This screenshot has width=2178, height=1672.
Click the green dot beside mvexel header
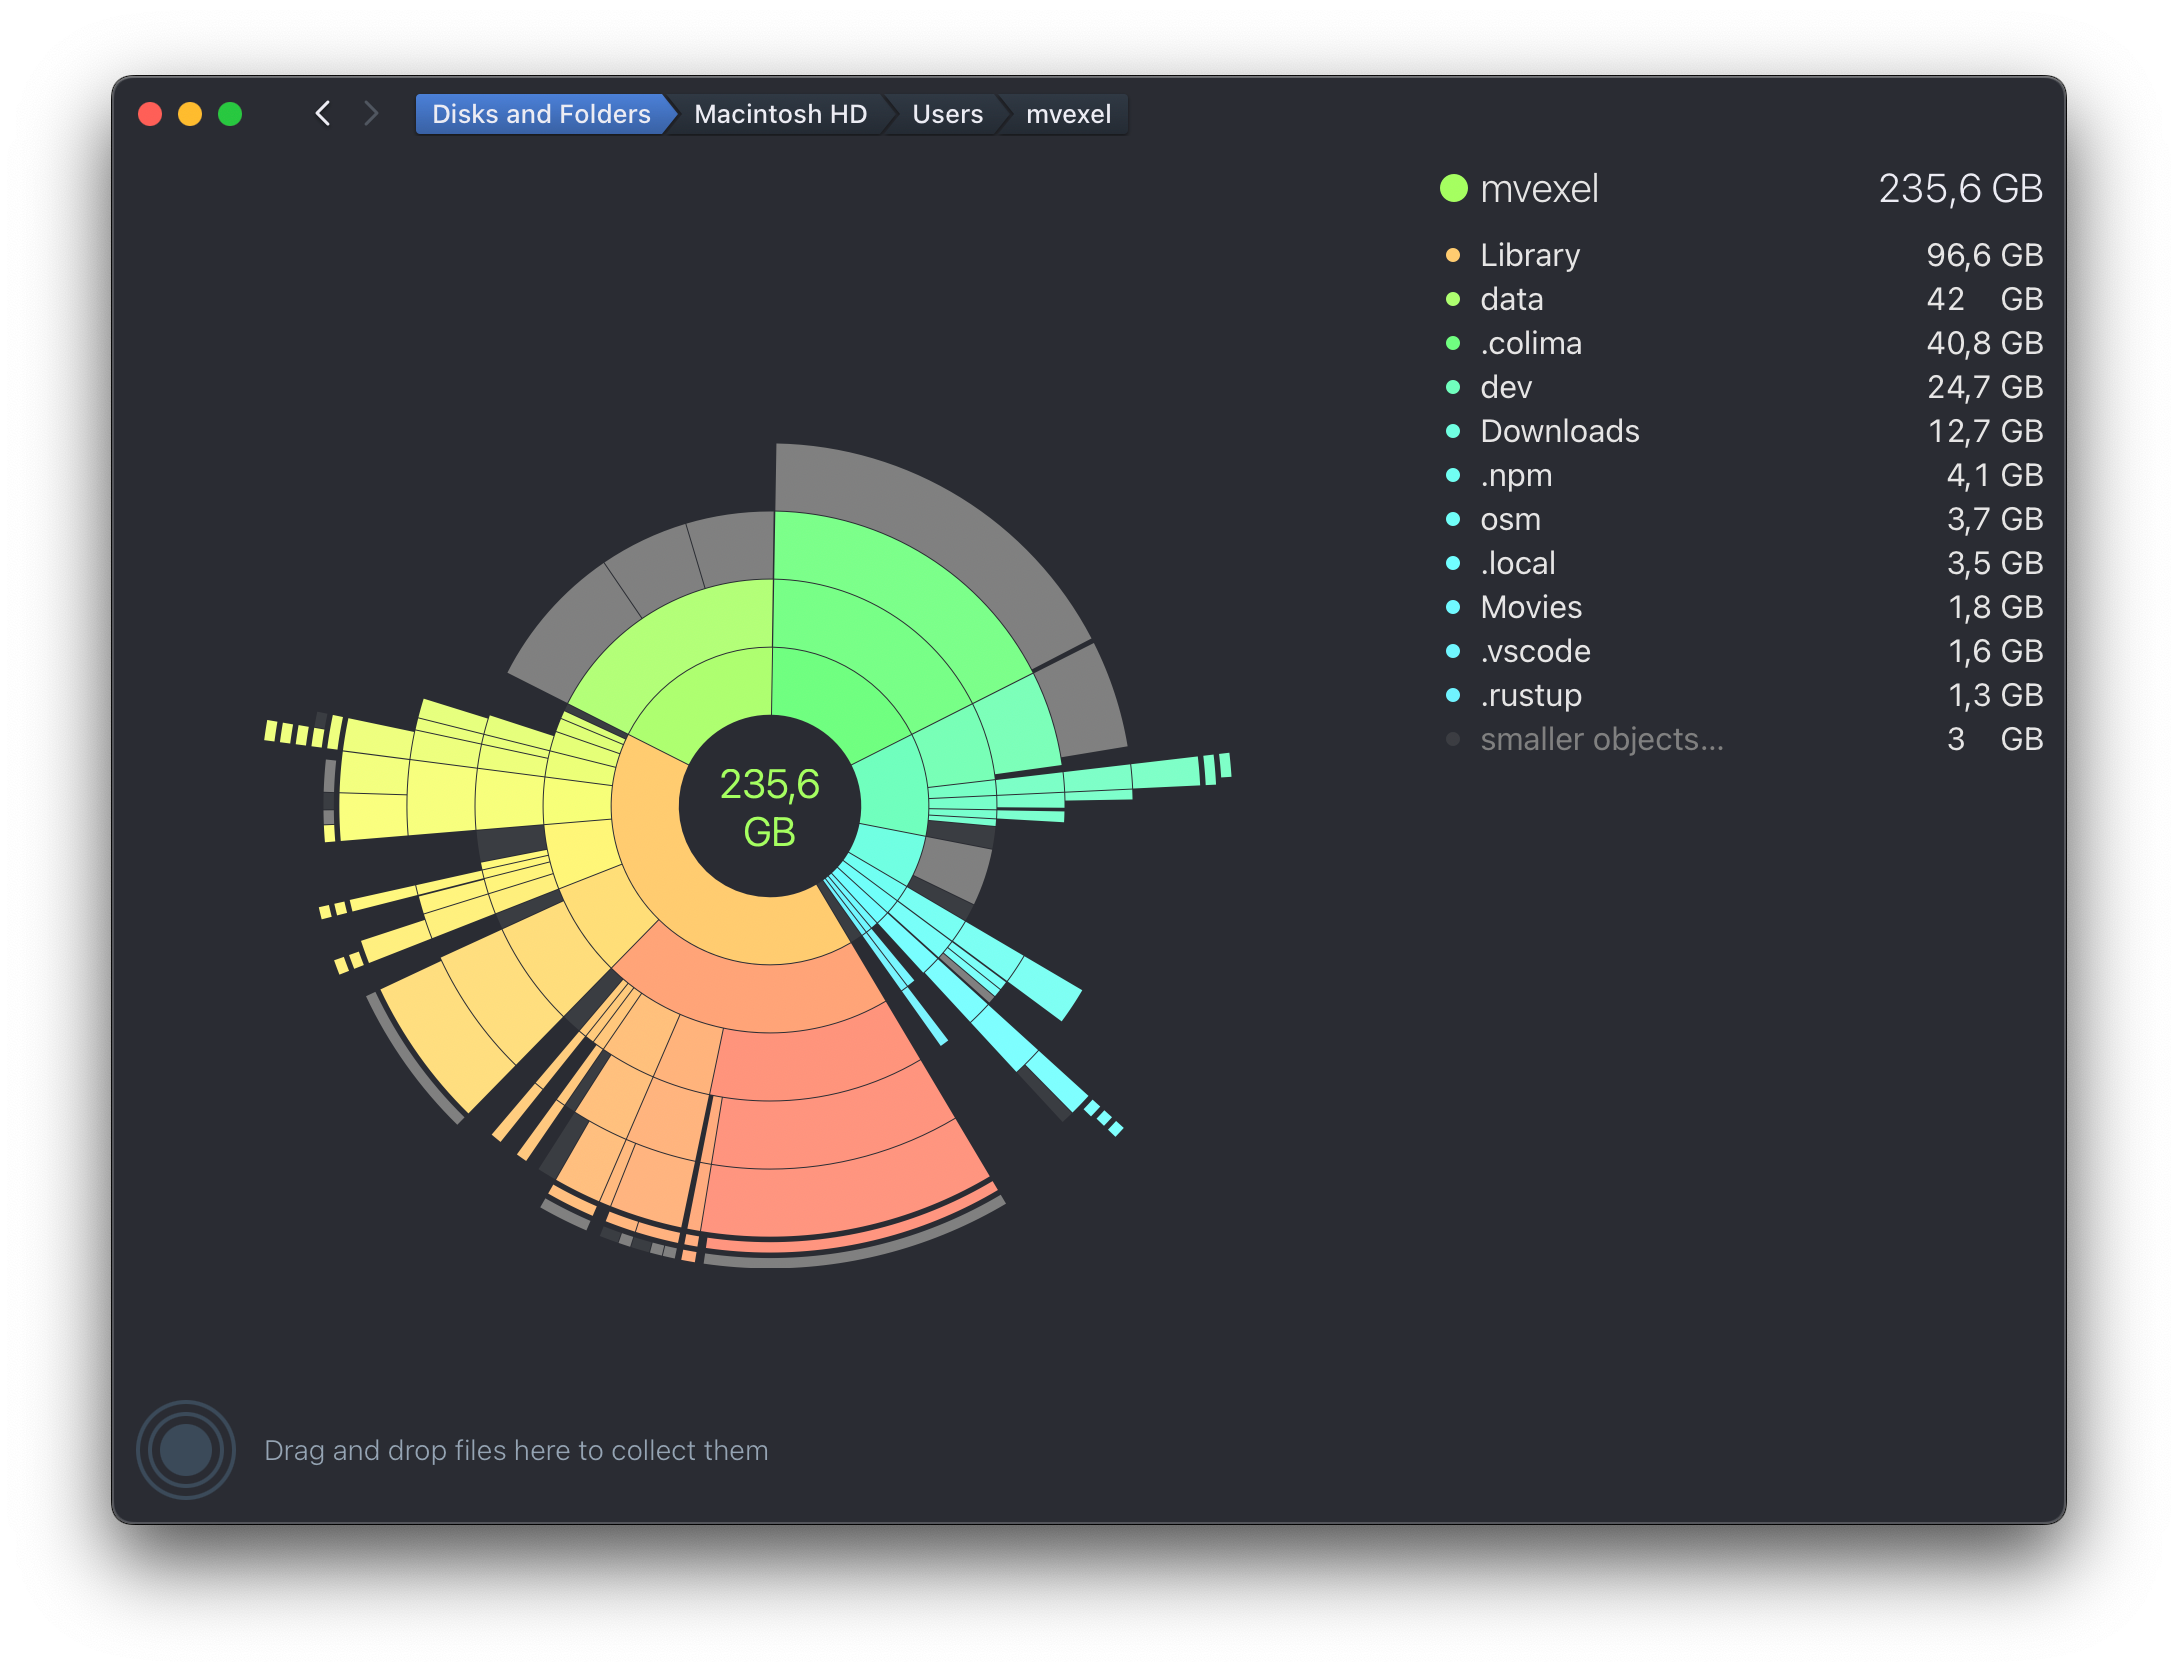1453,189
